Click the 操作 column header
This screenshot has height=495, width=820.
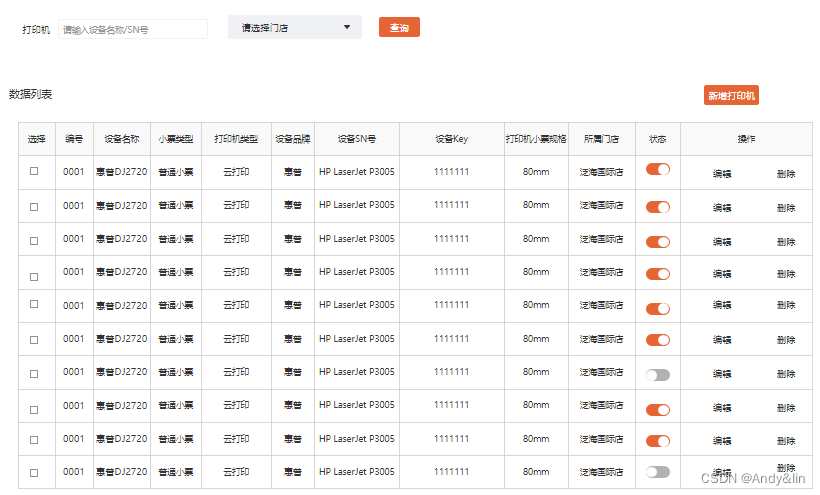click(746, 139)
